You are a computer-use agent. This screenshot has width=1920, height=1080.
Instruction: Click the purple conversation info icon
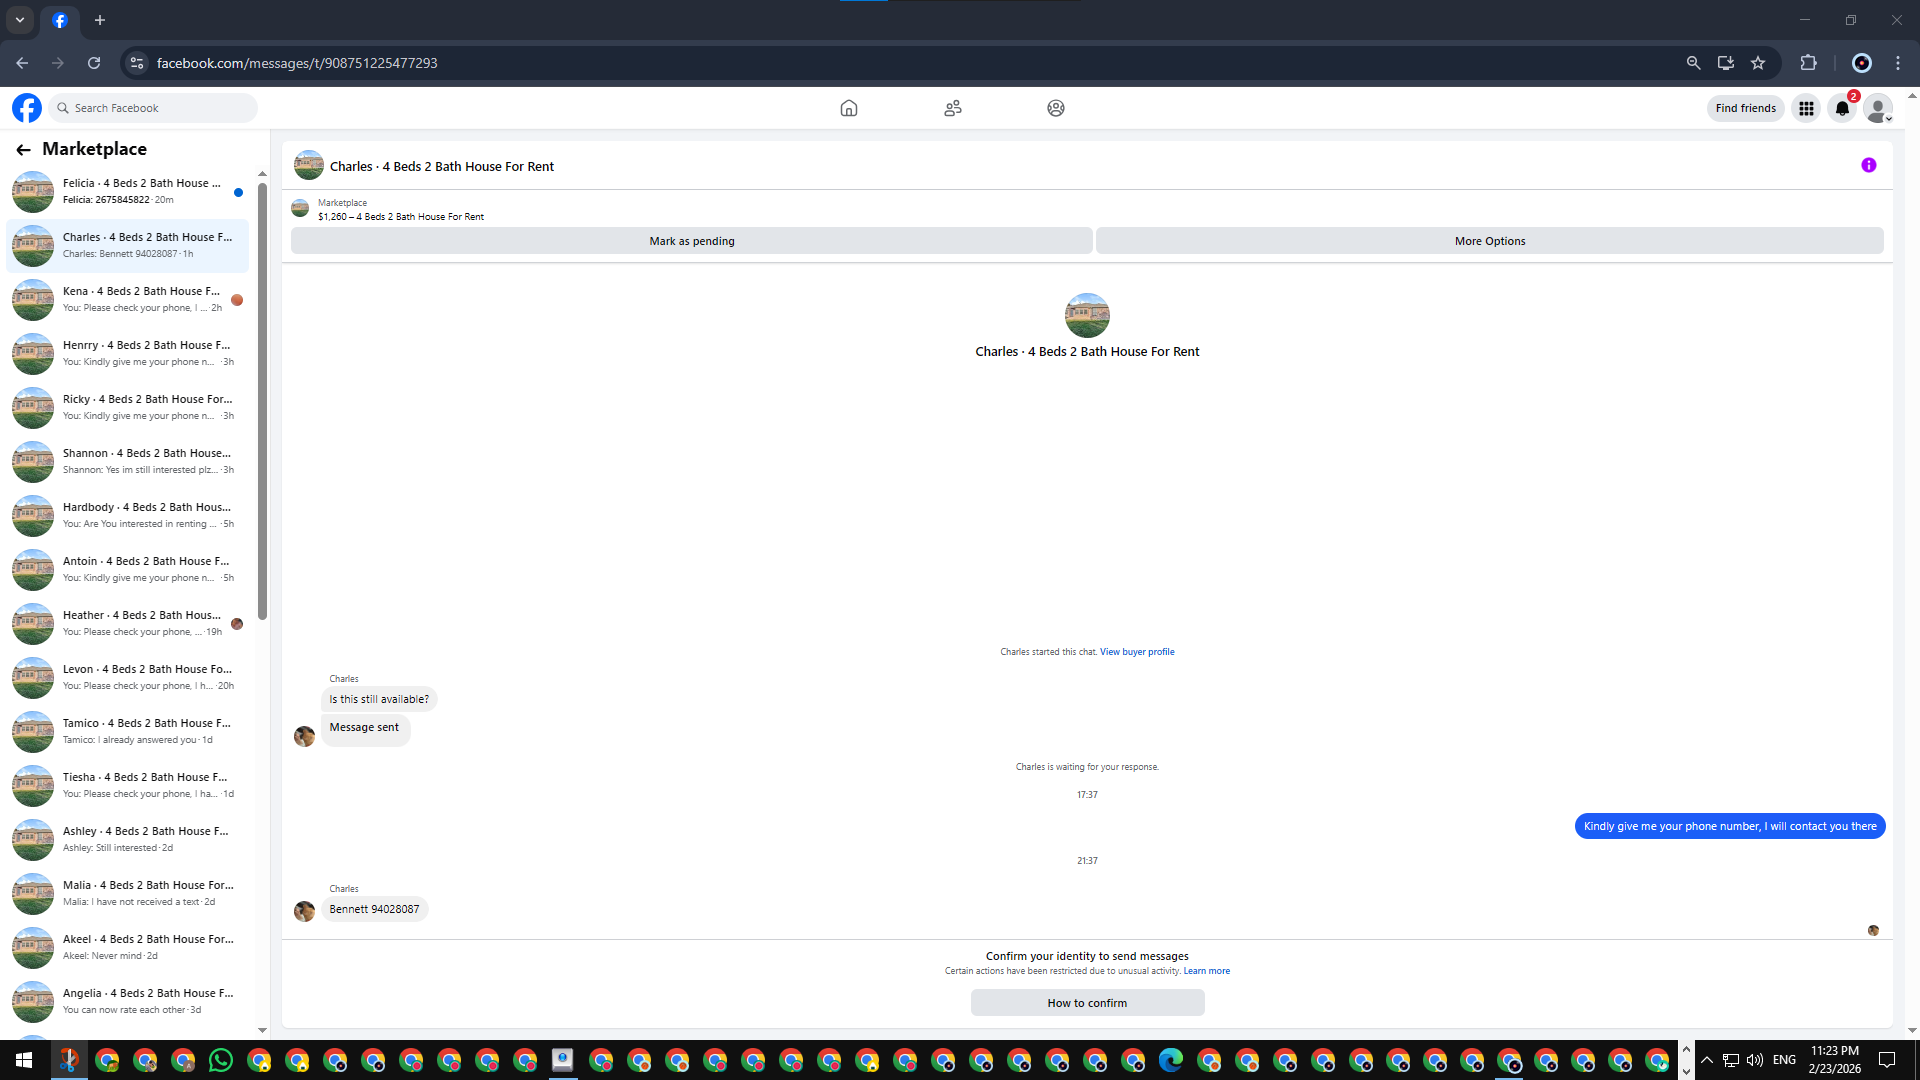pyautogui.click(x=1868, y=166)
